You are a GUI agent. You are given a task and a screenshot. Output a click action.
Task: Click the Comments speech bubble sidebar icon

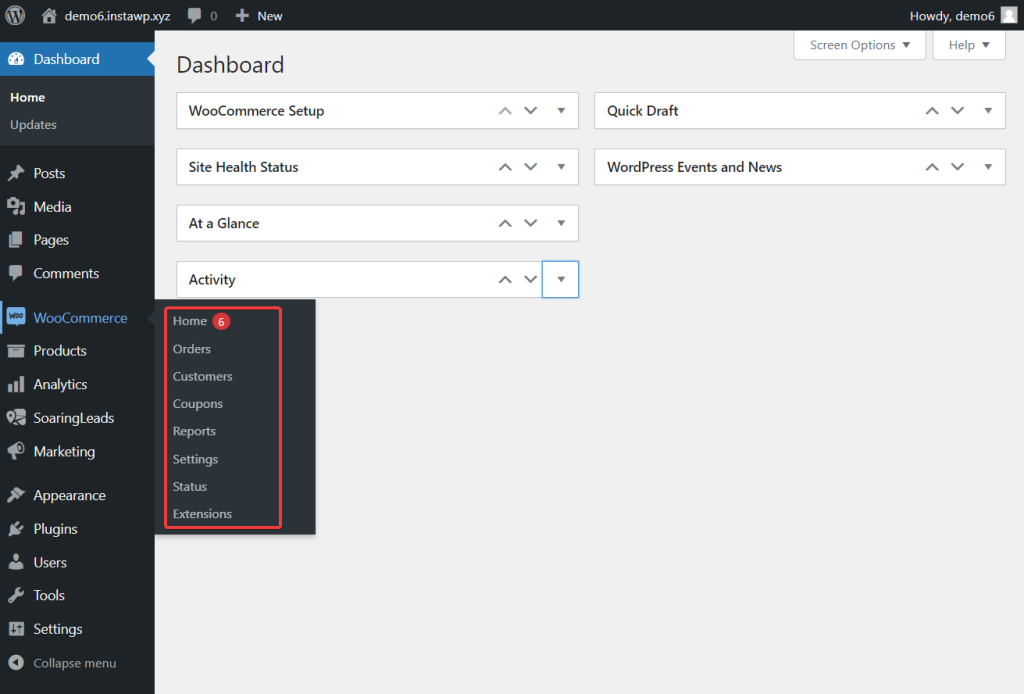(x=16, y=273)
